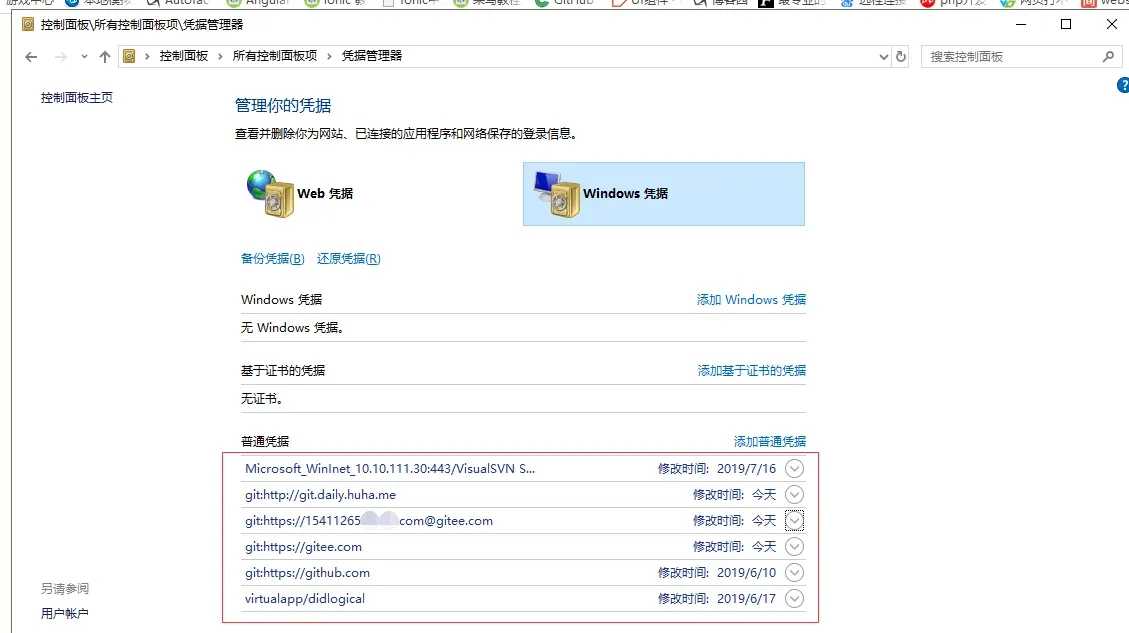Go up one level with up arrow
The width and height of the screenshot is (1129, 633).
click(105, 56)
